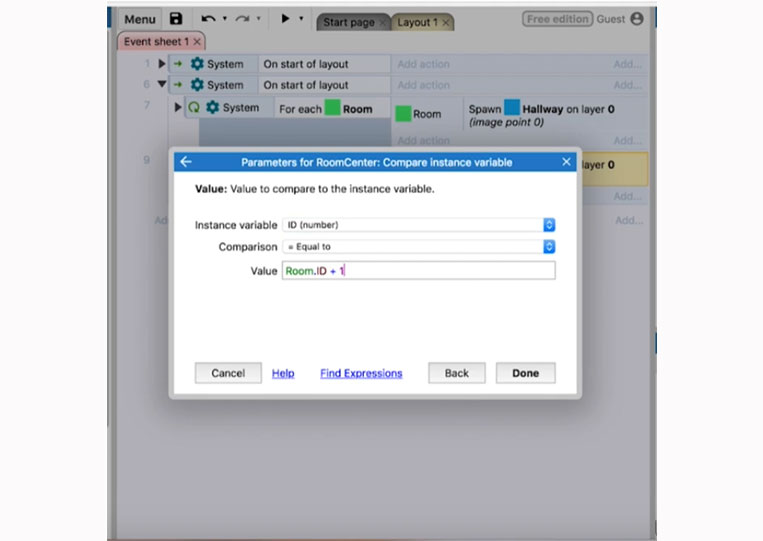Click Add action in event 1

click(x=423, y=64)
